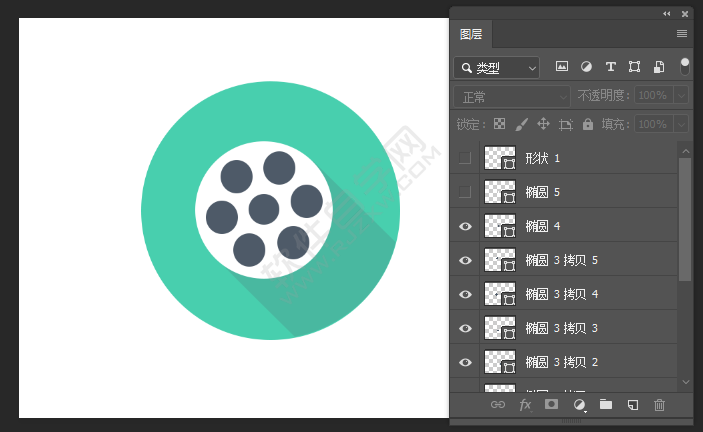
Task: Show the hidden 椭圆 5 layer
Action: 465,192
